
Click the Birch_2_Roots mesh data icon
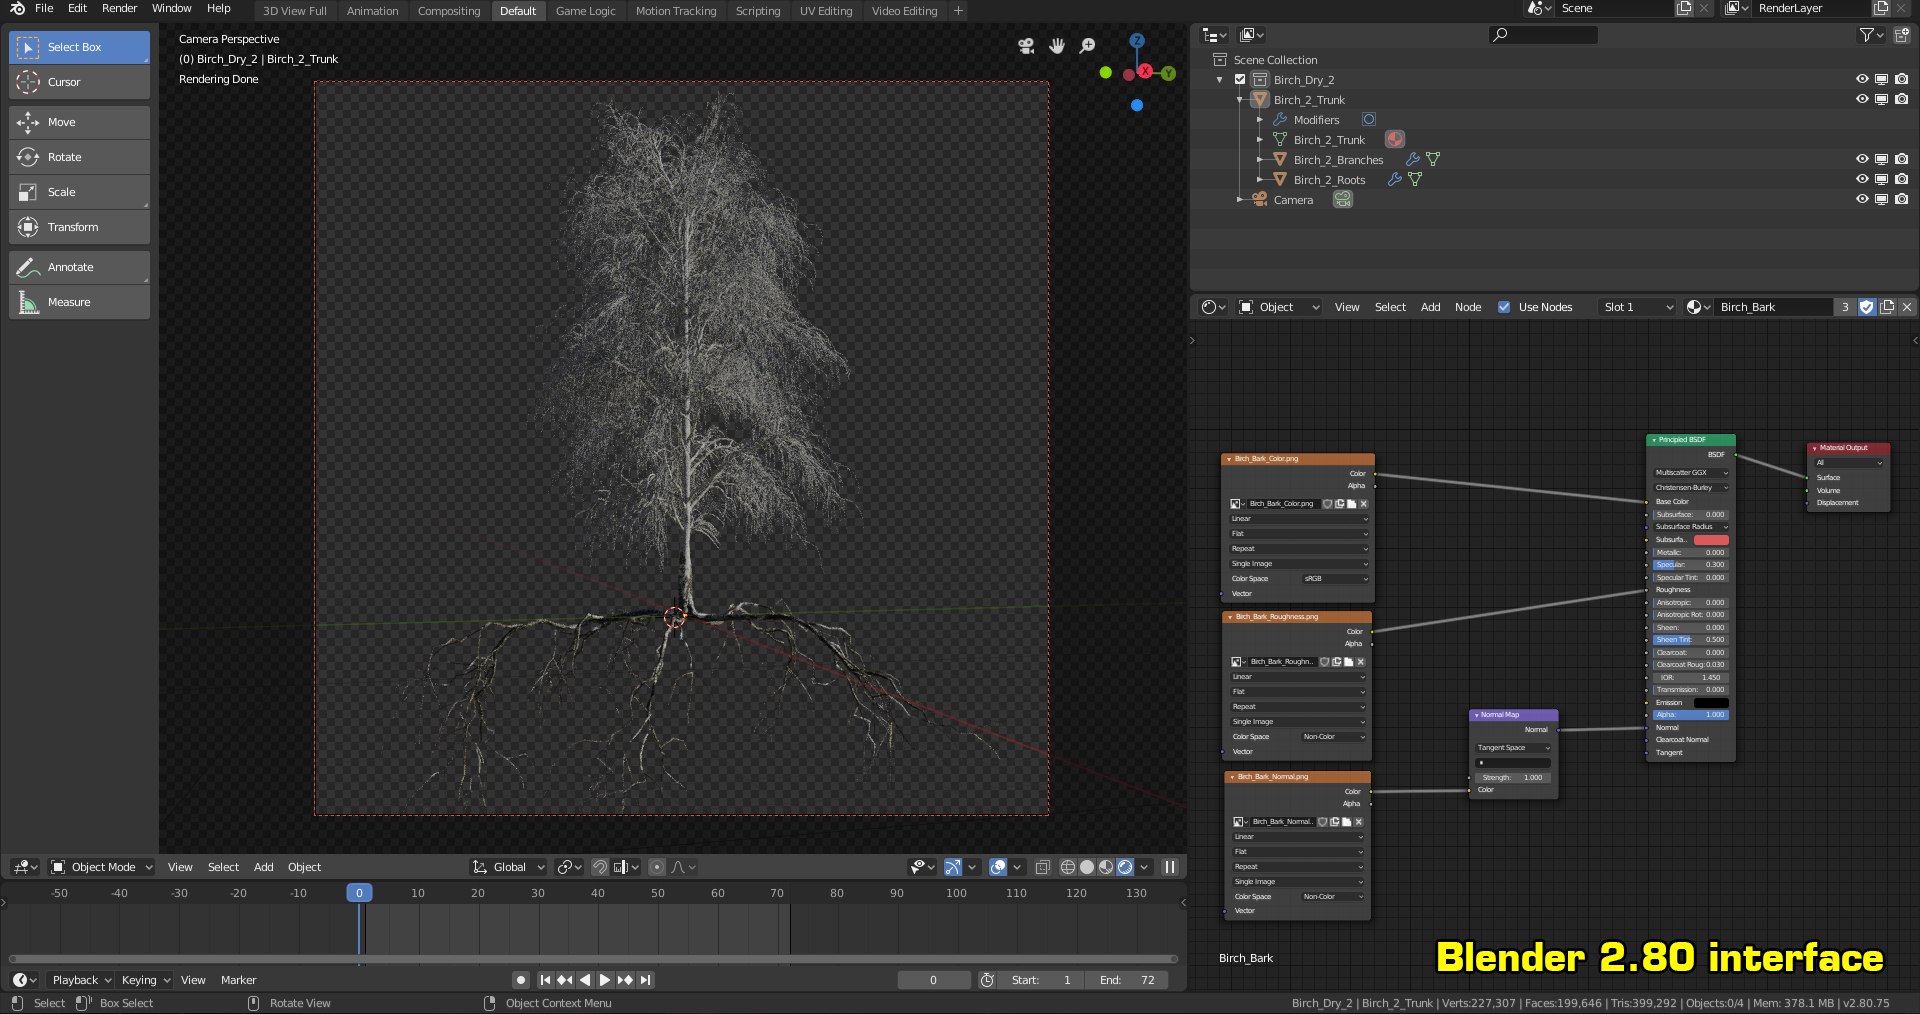pos(1415,179)
